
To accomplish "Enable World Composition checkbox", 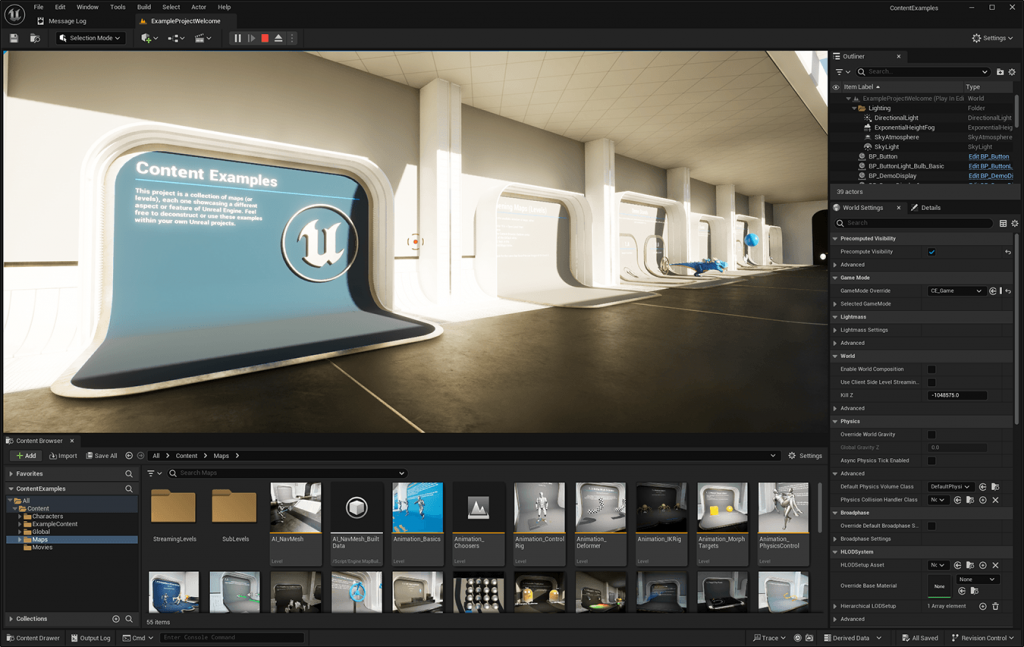I will 932,368.
